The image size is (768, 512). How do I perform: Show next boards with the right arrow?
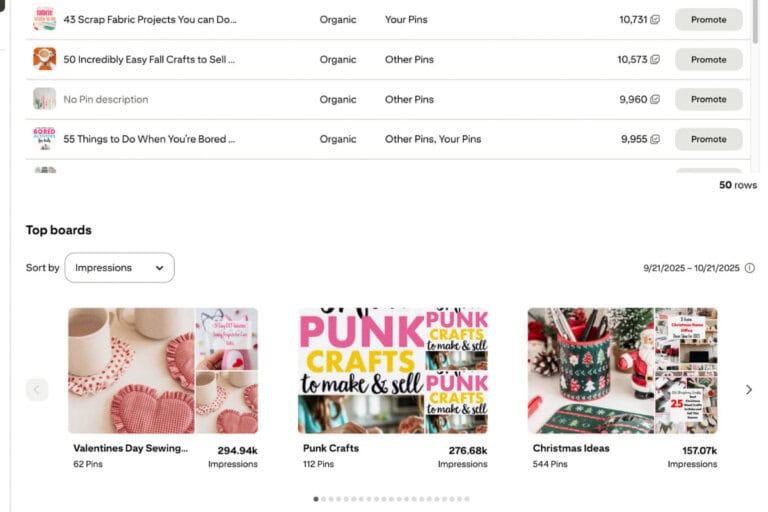pos(749,390)
